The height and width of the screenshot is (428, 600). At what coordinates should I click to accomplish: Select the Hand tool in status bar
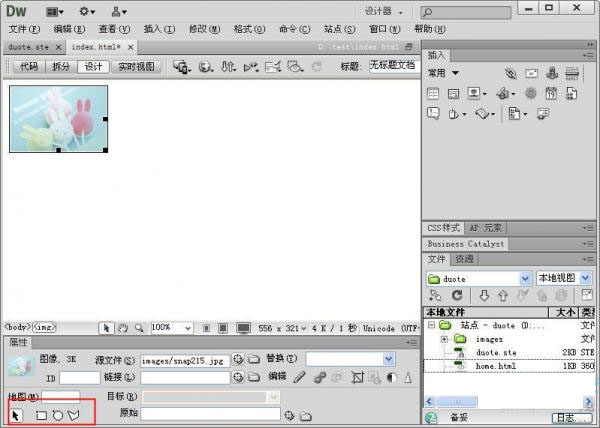point(122,327)
